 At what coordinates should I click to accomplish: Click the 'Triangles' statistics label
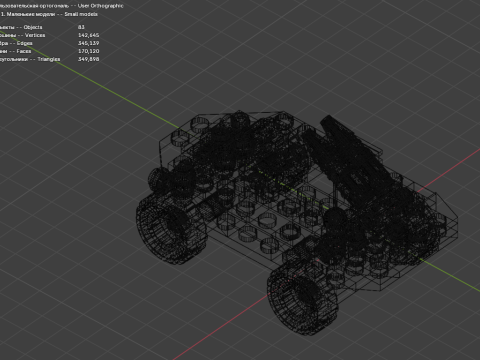click(x=49, y=59)
